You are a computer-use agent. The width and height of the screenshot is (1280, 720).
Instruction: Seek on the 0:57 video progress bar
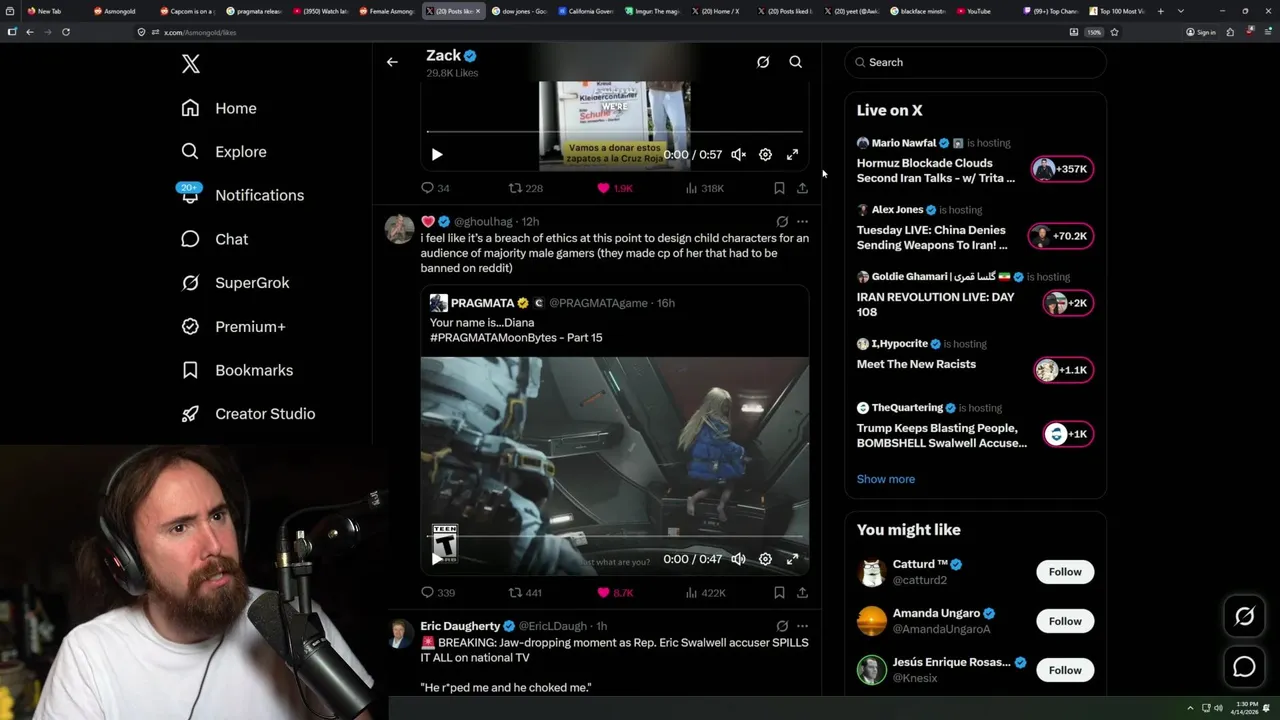614,132
